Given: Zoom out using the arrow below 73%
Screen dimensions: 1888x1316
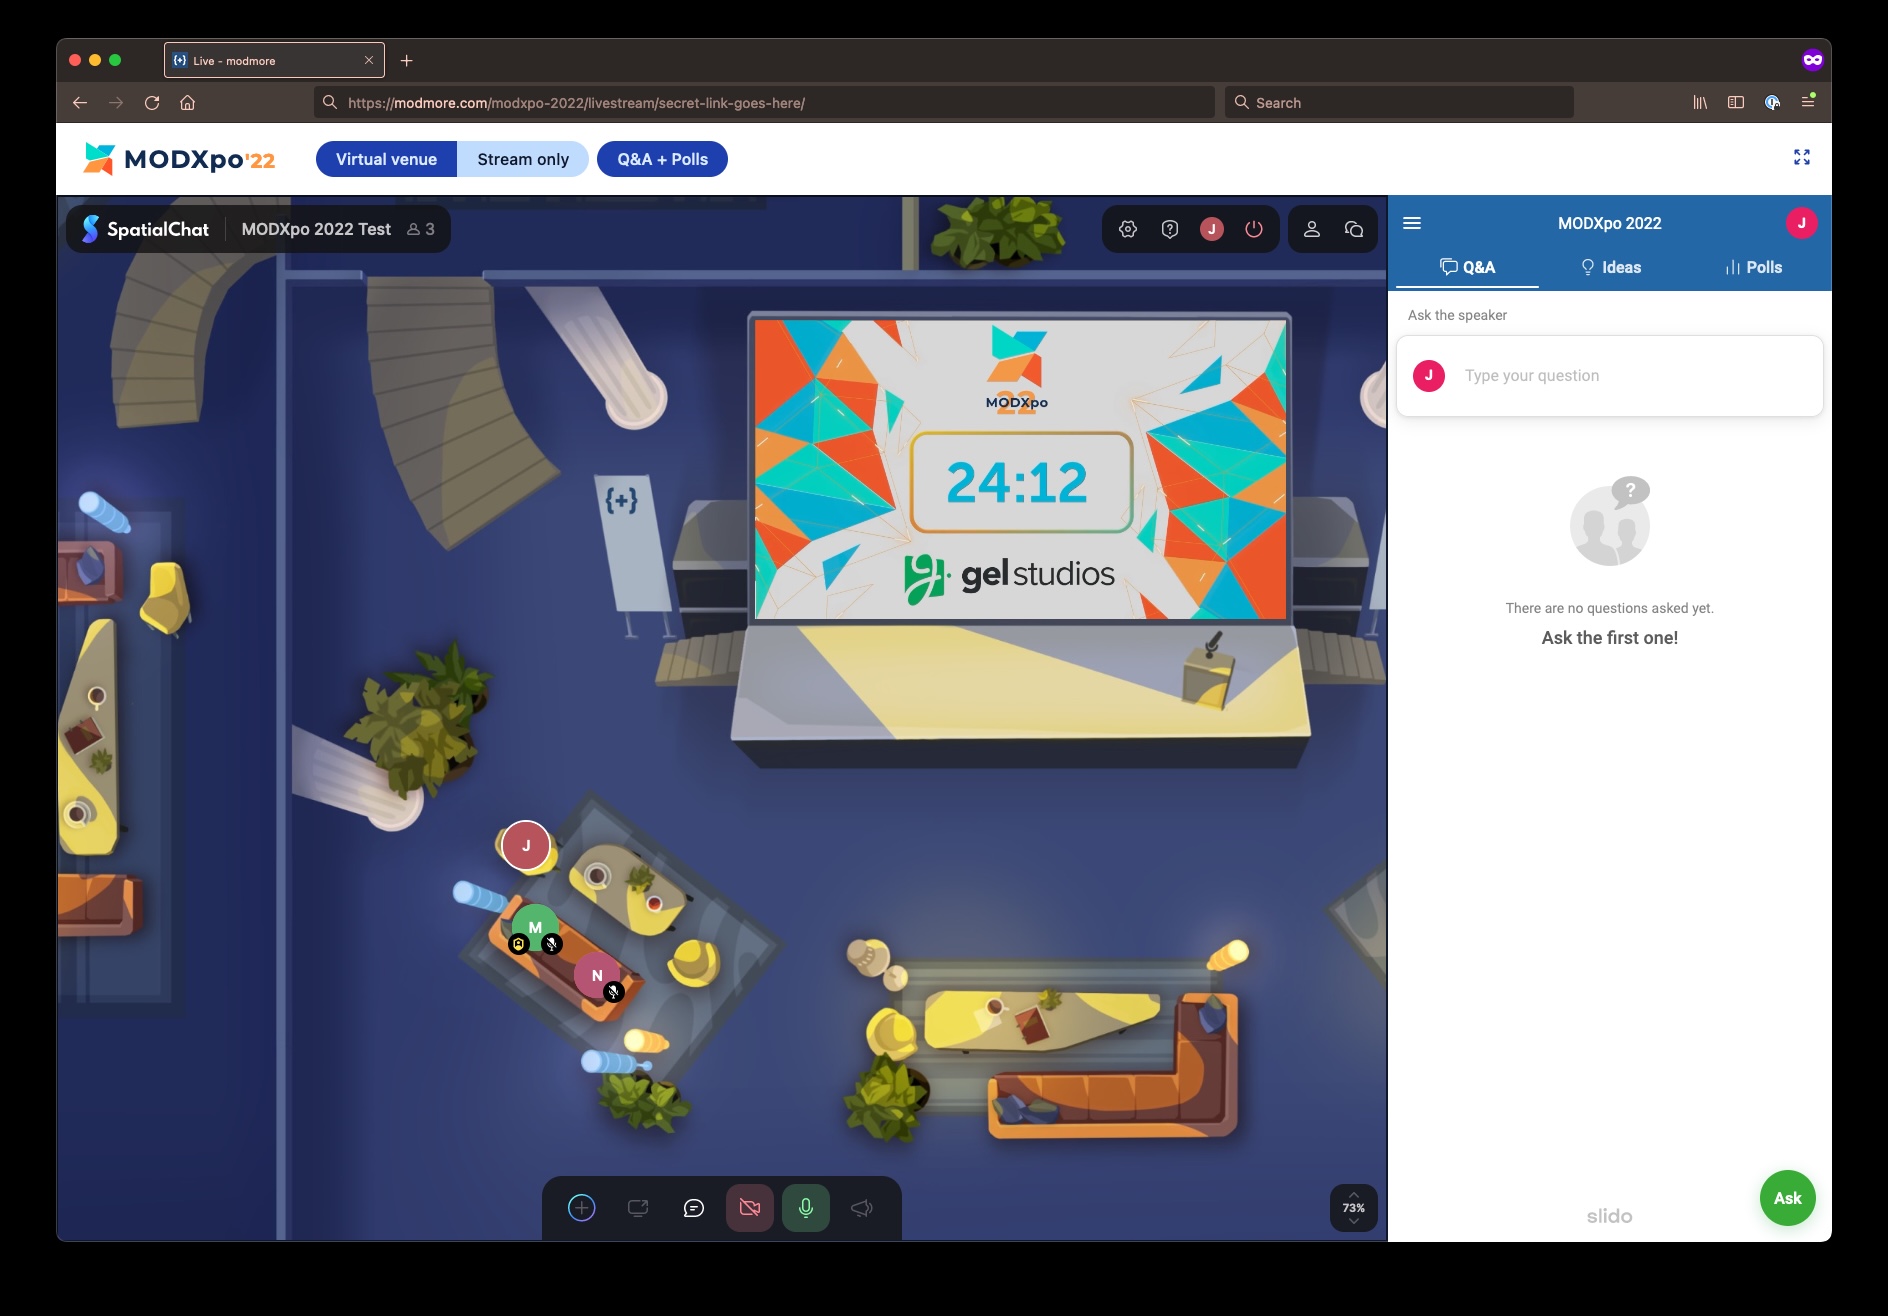Looking at the screenshot, I should (1354, 1222).
